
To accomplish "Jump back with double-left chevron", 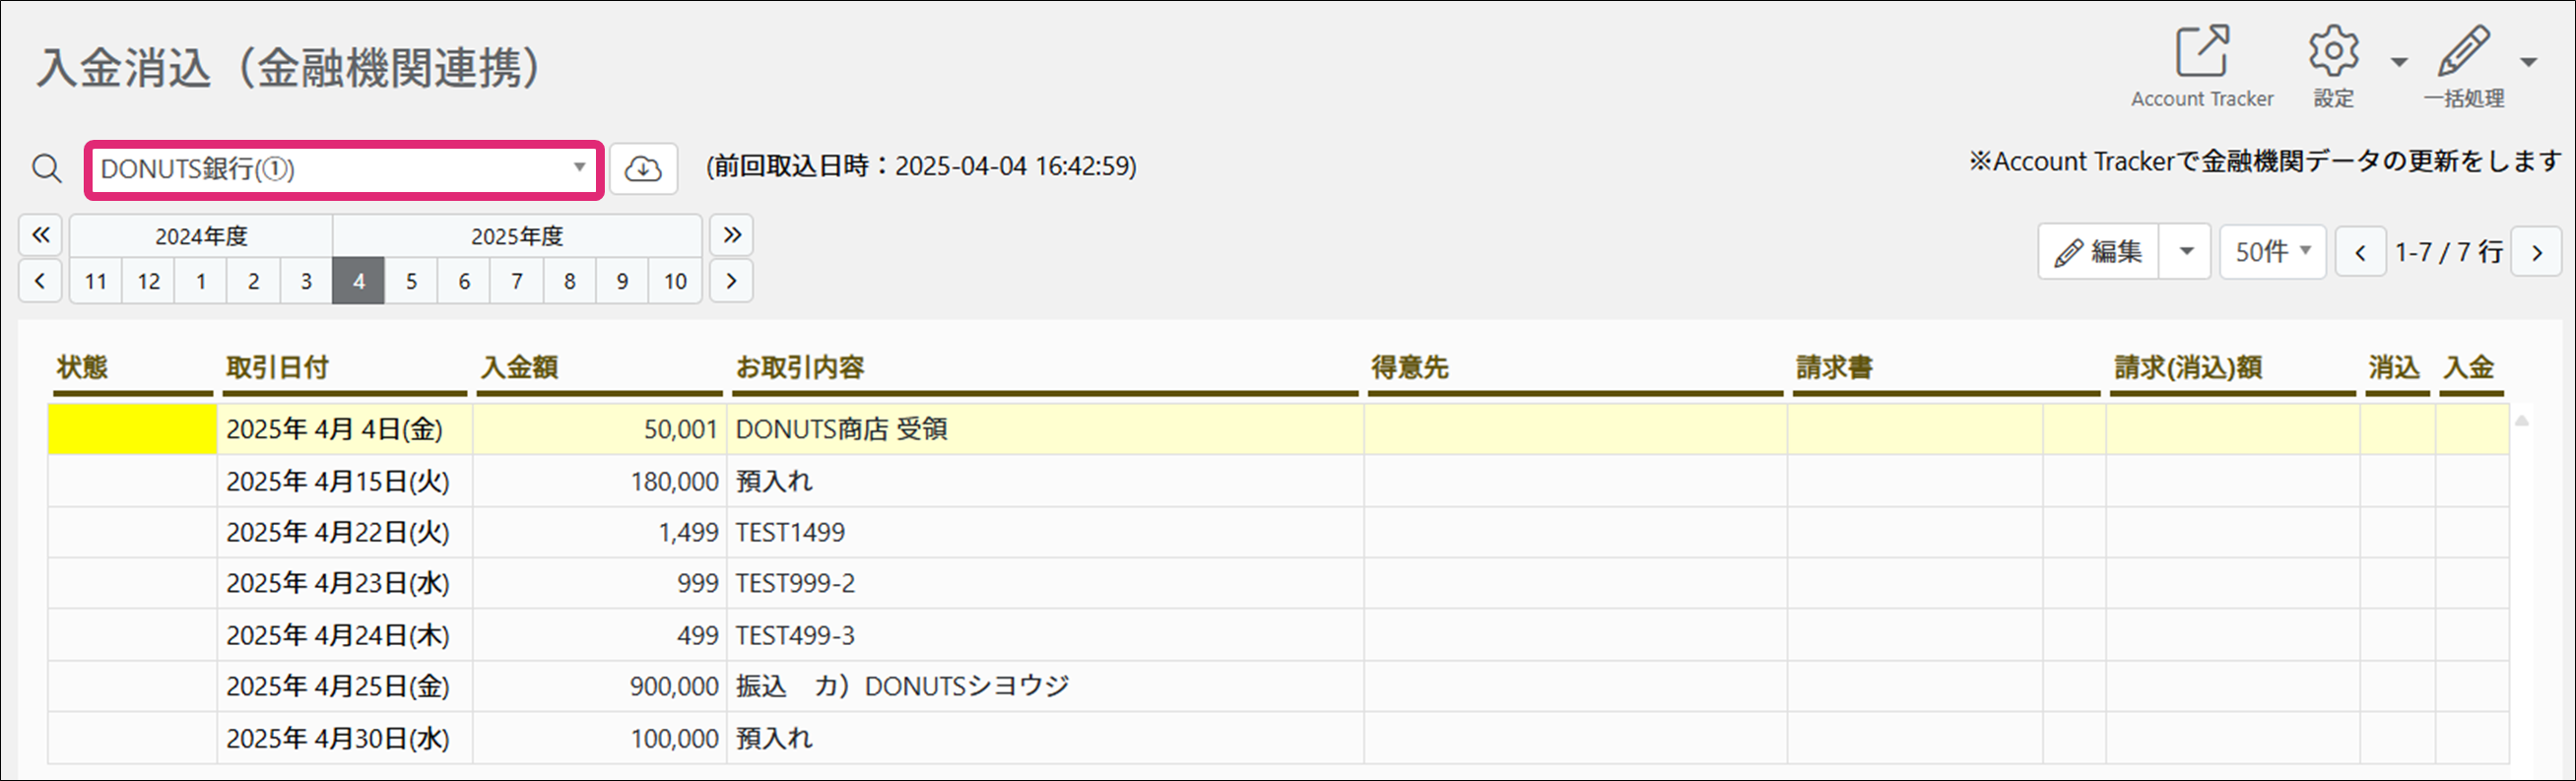I will (40, 235).
